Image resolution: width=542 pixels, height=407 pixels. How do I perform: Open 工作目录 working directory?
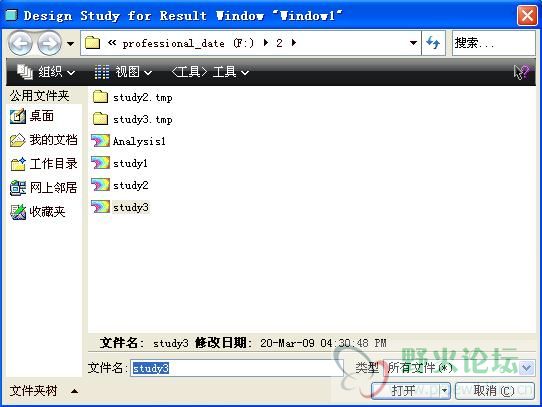pos(44,164)
